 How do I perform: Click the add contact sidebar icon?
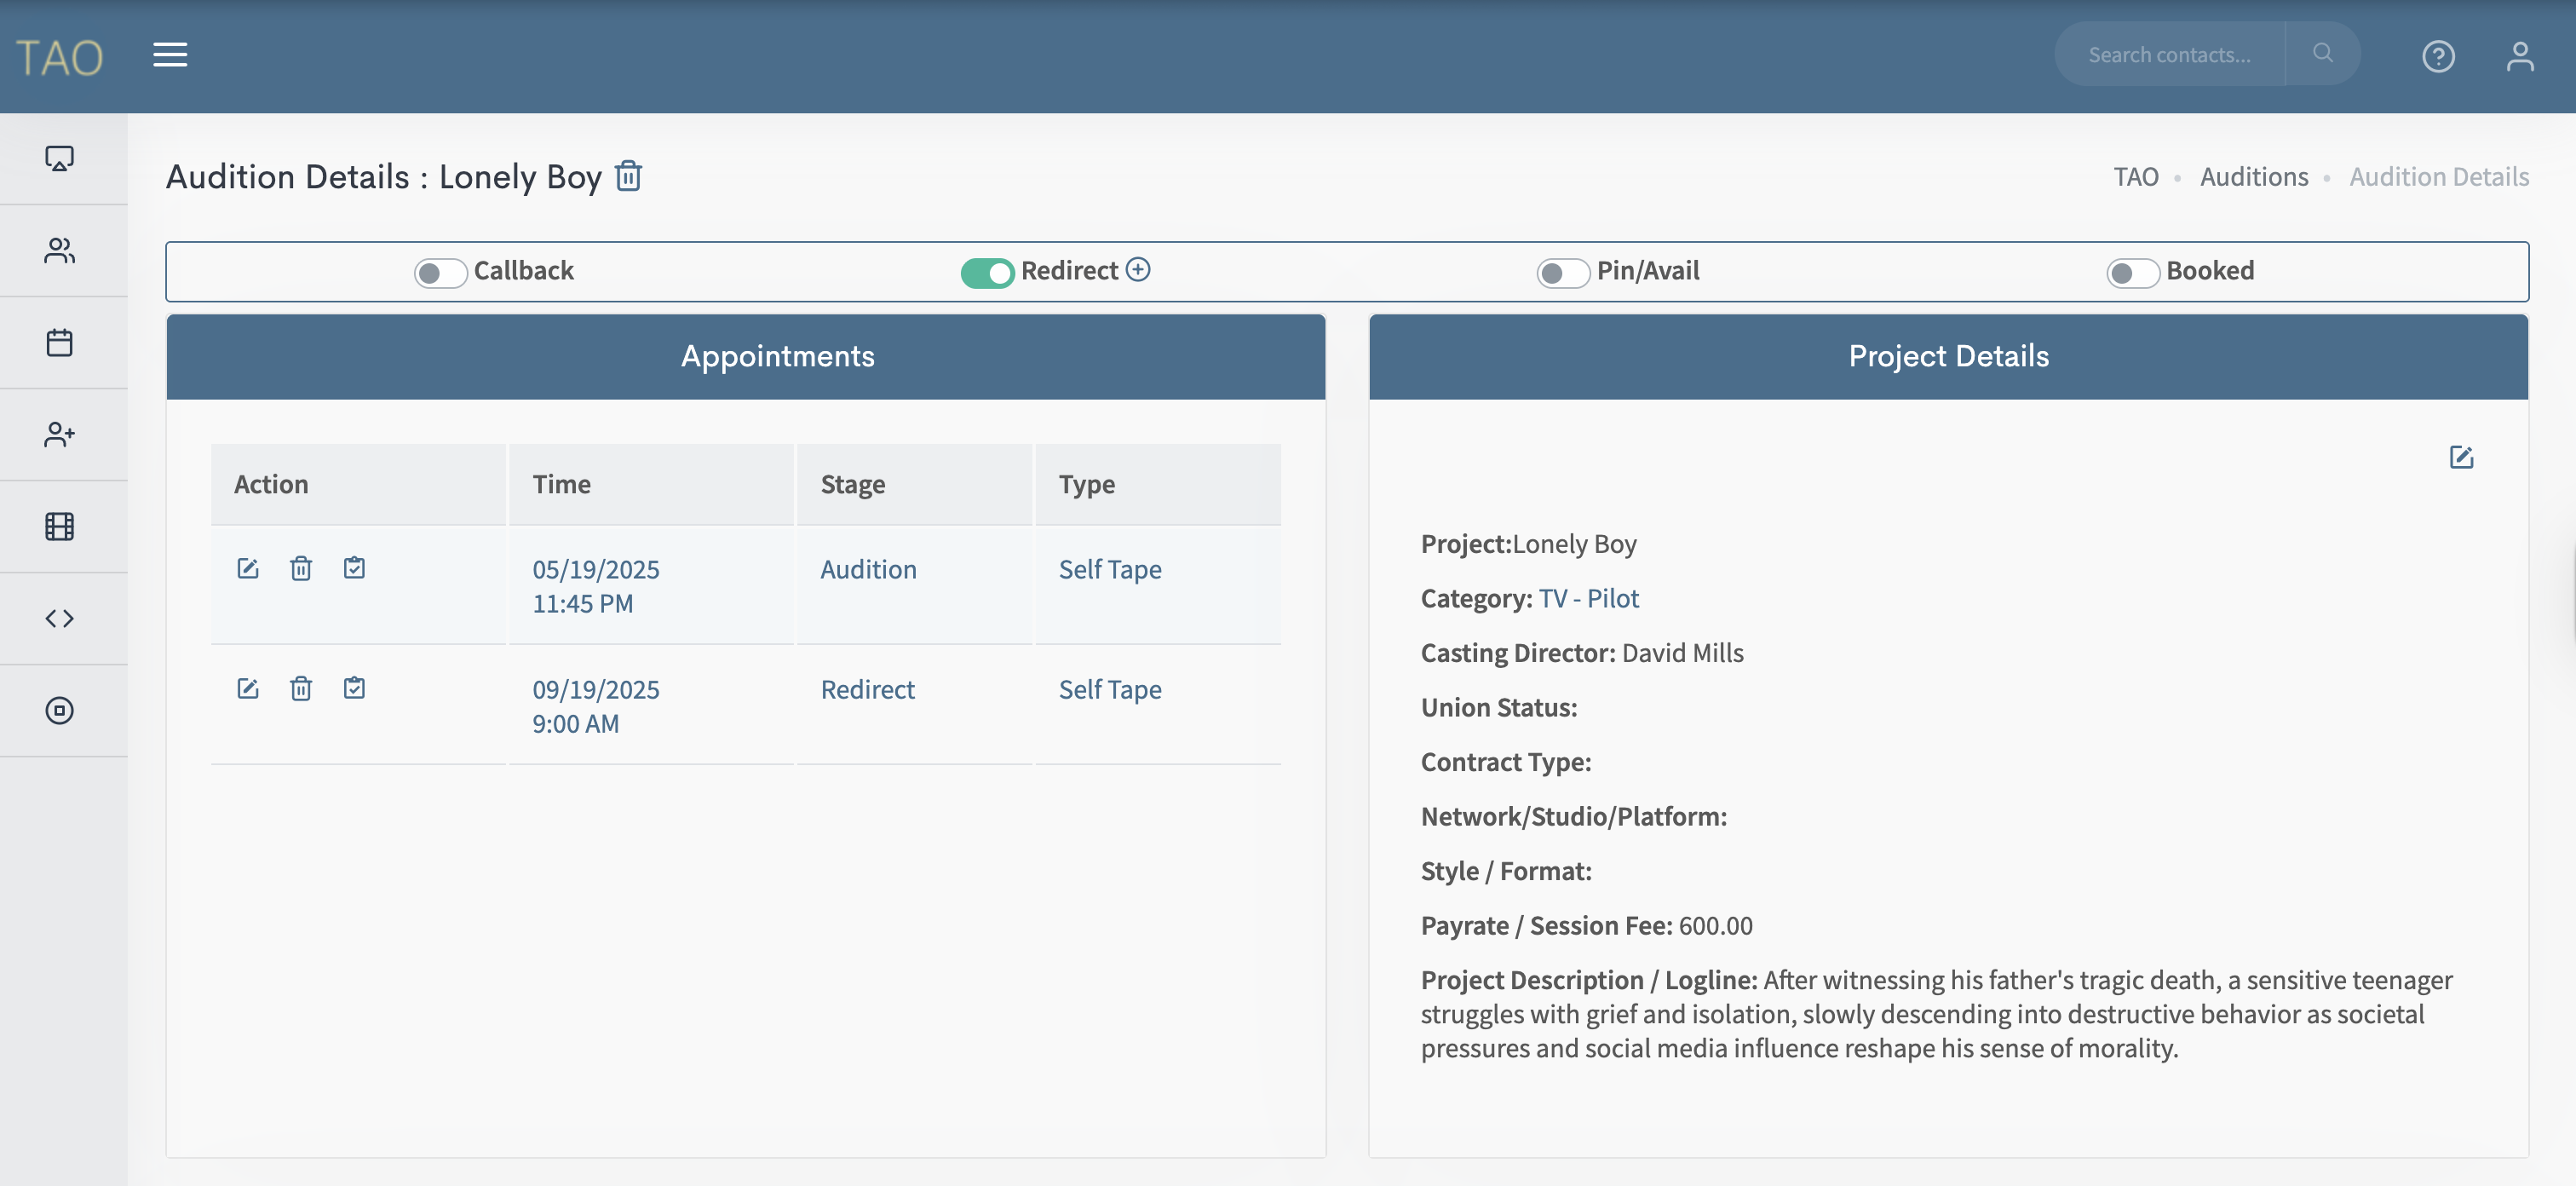tap(60, 435)
